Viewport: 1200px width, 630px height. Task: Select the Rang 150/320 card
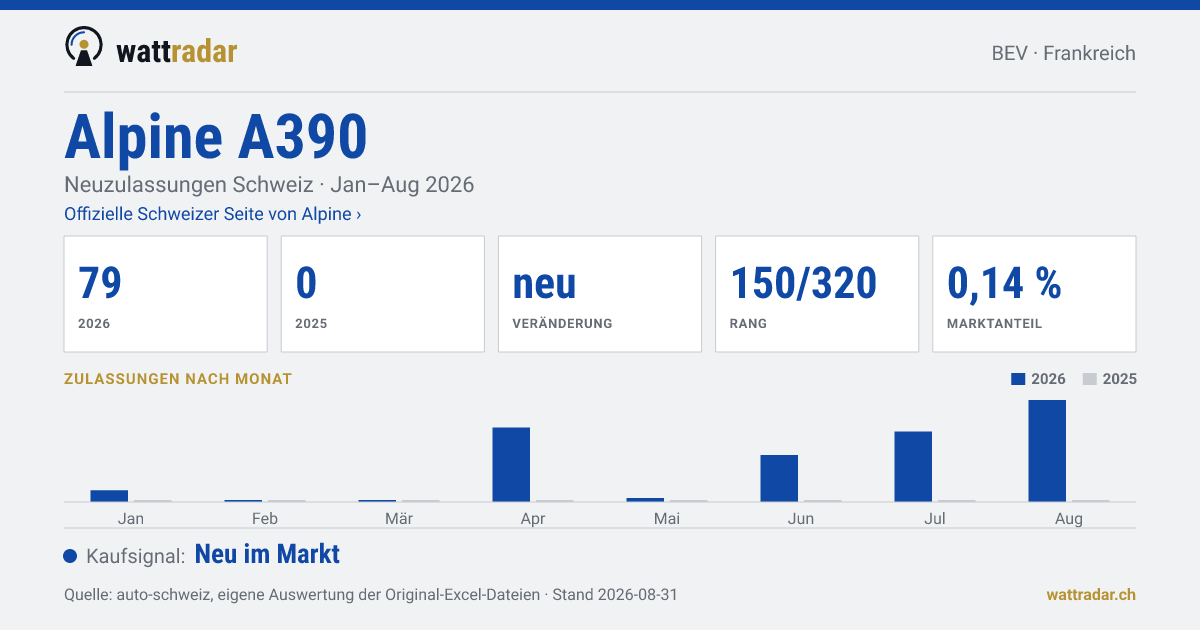(817, 294)
